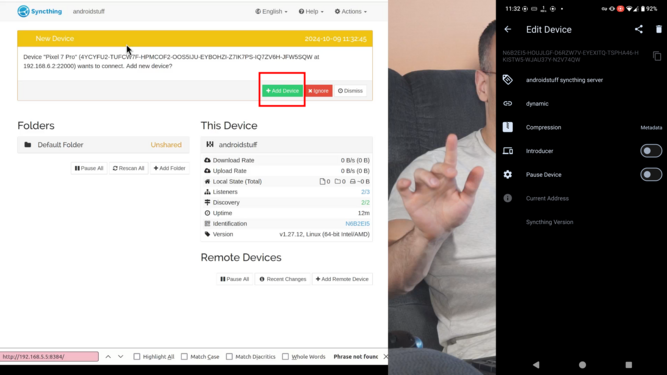Image resolution: width=667 pixels, height=375 pixels.
Task: Toggle the Pause Device switch
Action: 651,175
